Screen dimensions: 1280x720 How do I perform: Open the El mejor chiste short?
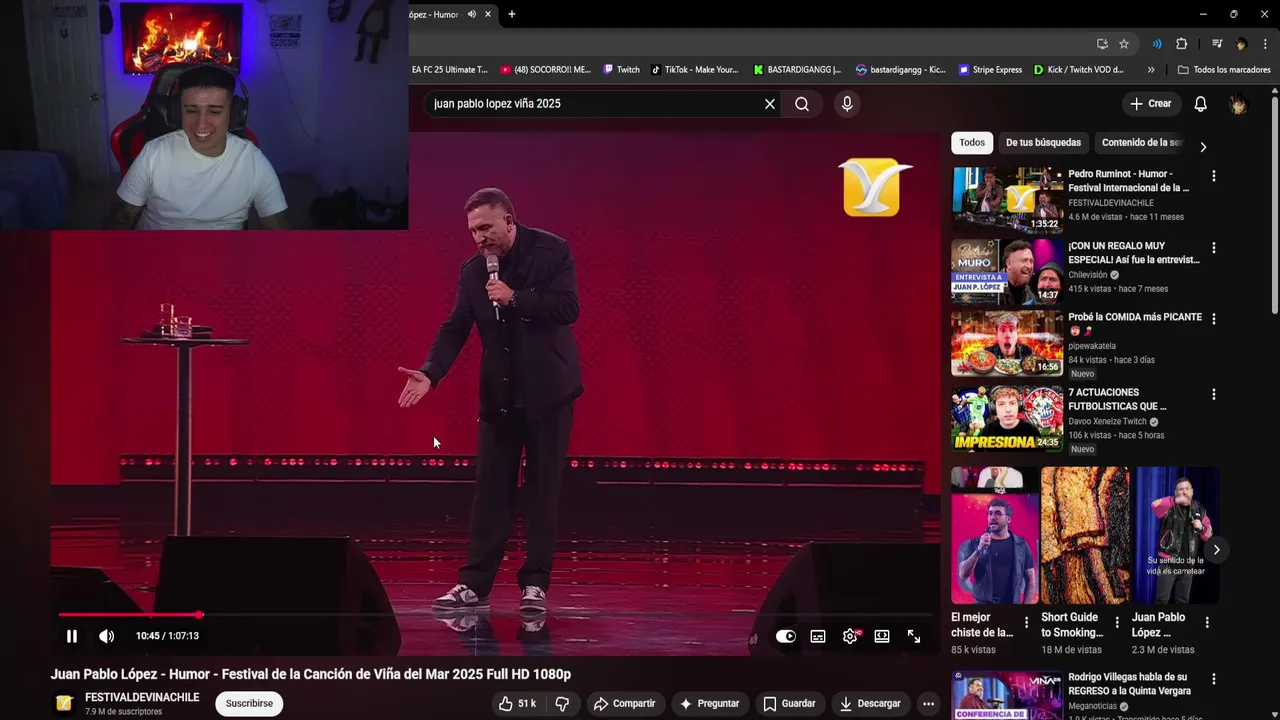(995, 535)
